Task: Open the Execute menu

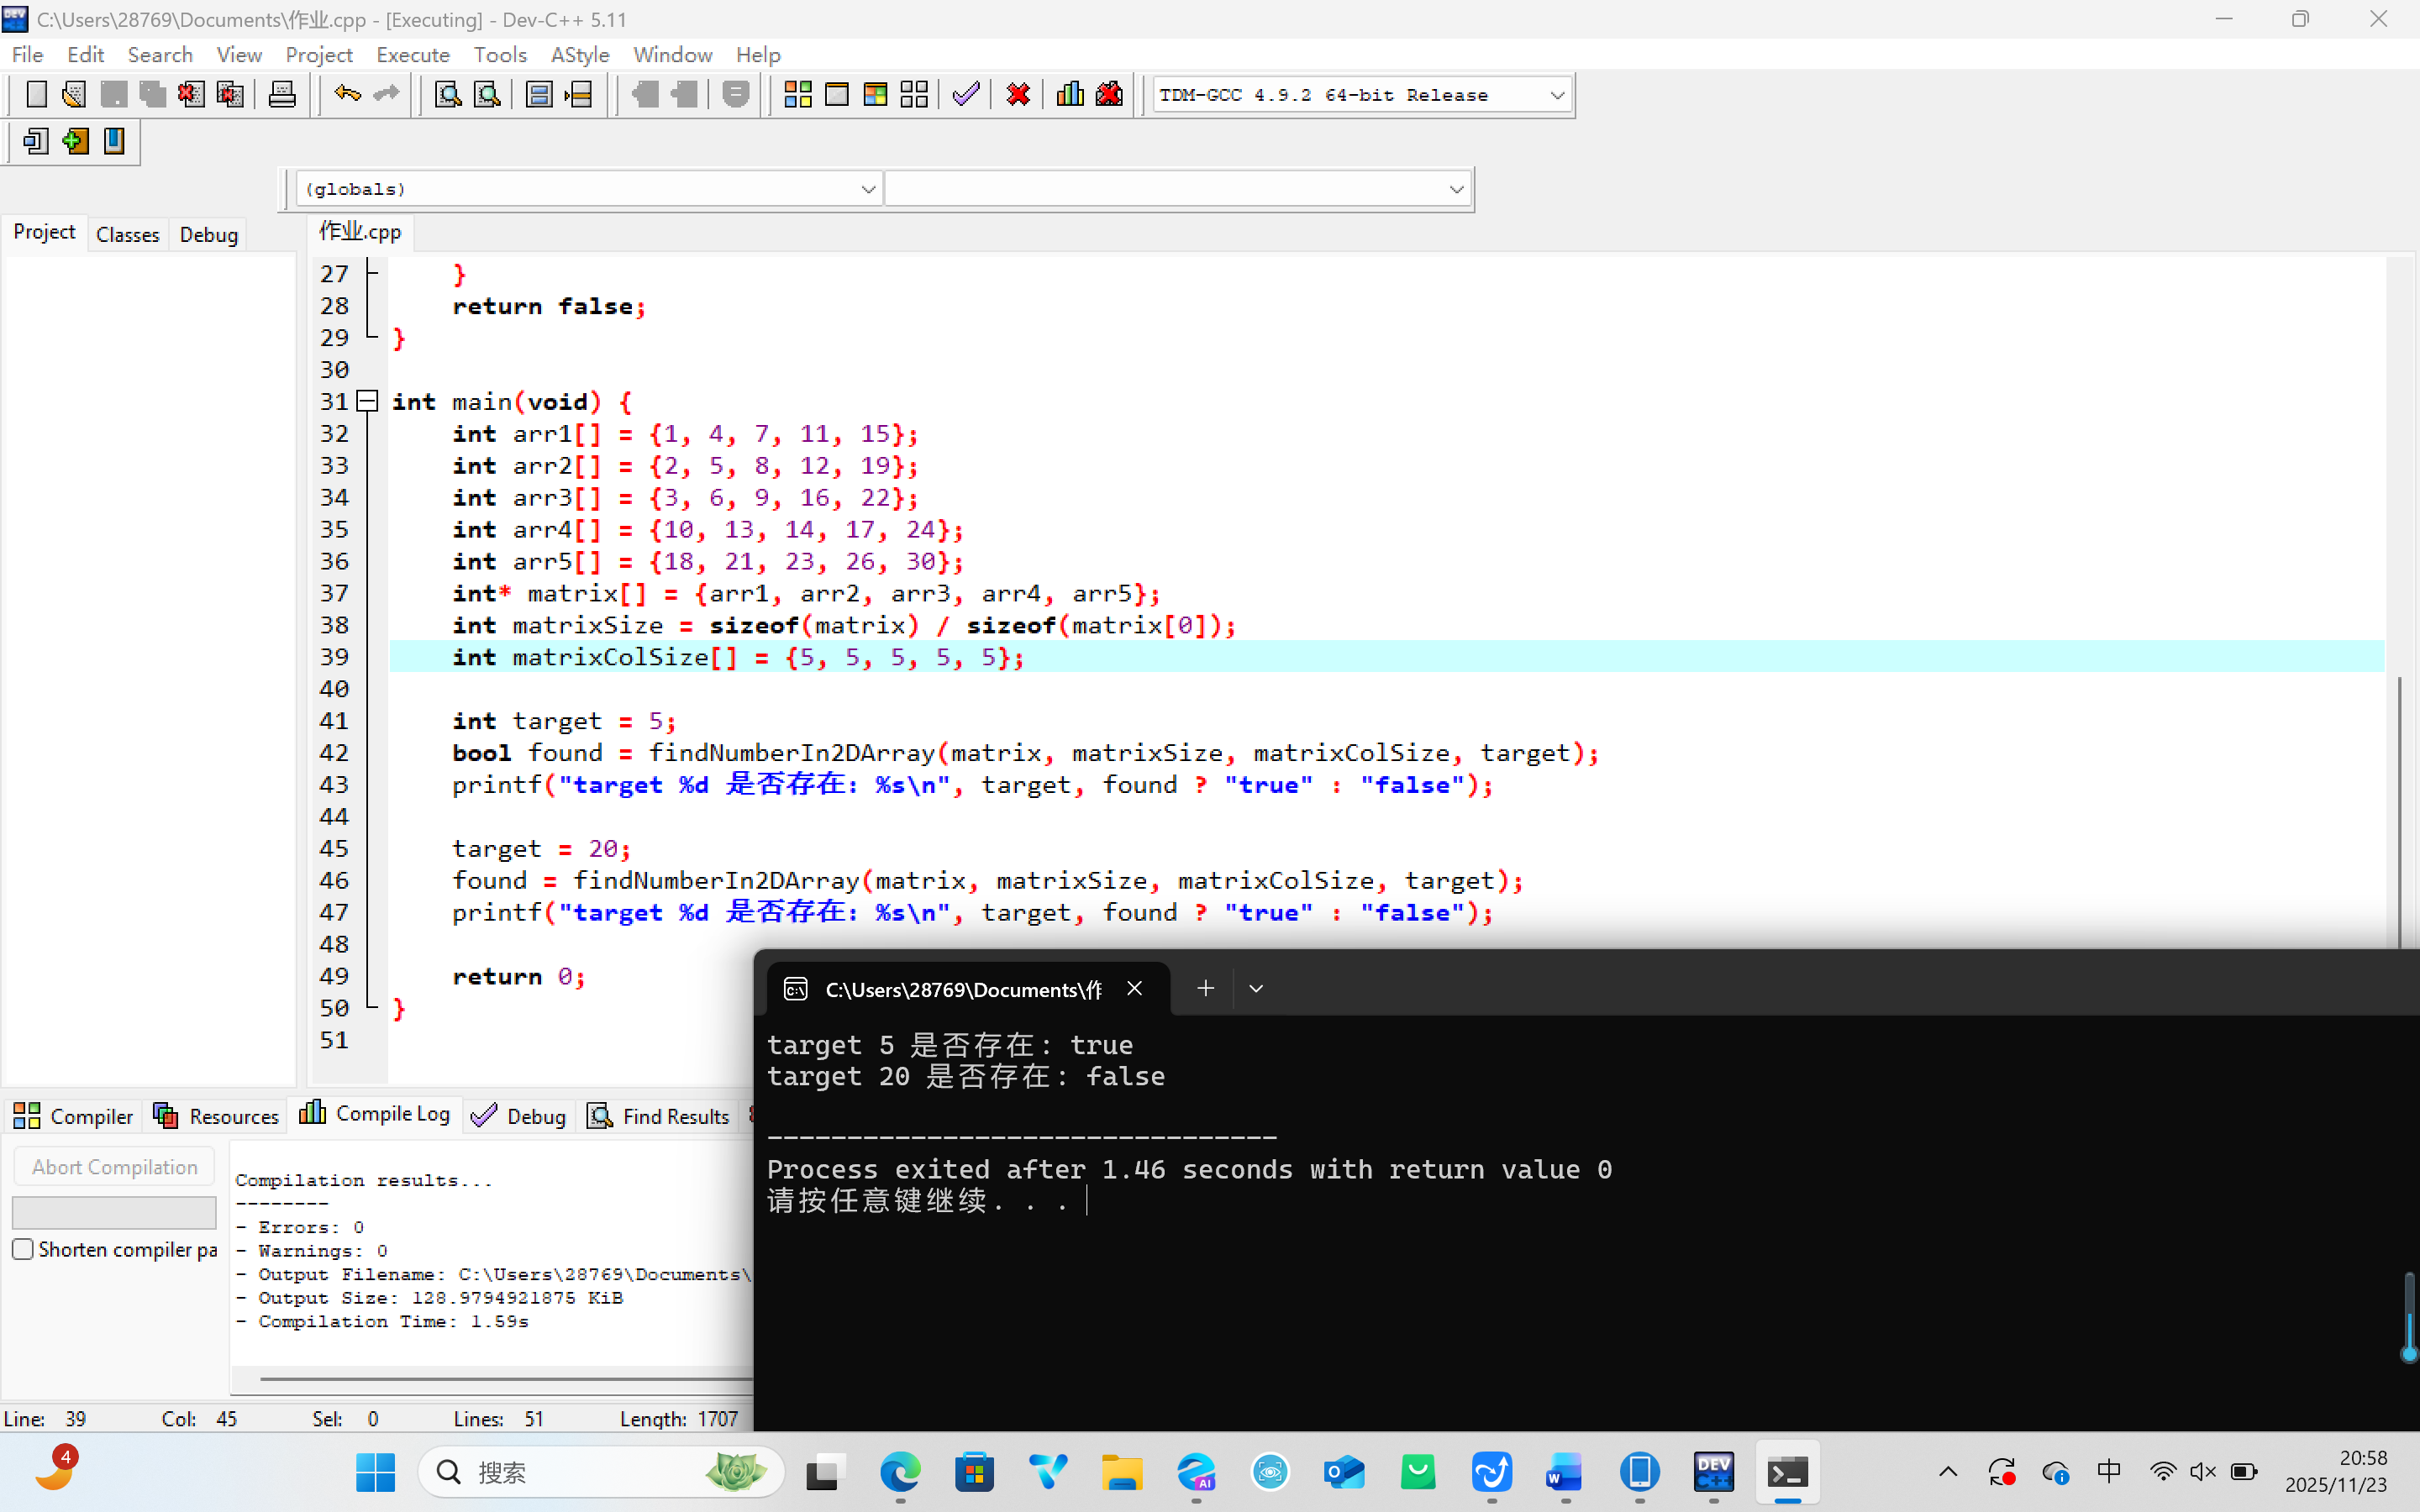Action: point(412,55)
